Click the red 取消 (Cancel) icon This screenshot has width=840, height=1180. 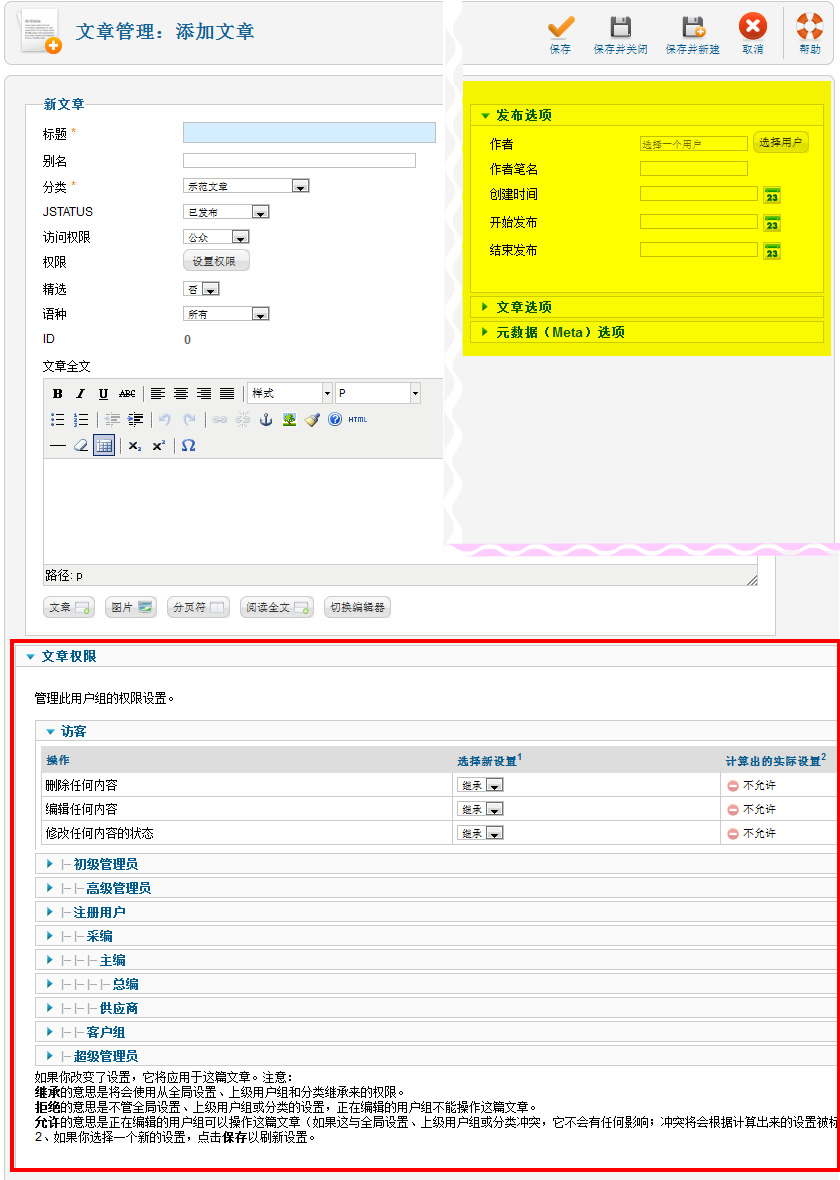[x=753, y=27]
